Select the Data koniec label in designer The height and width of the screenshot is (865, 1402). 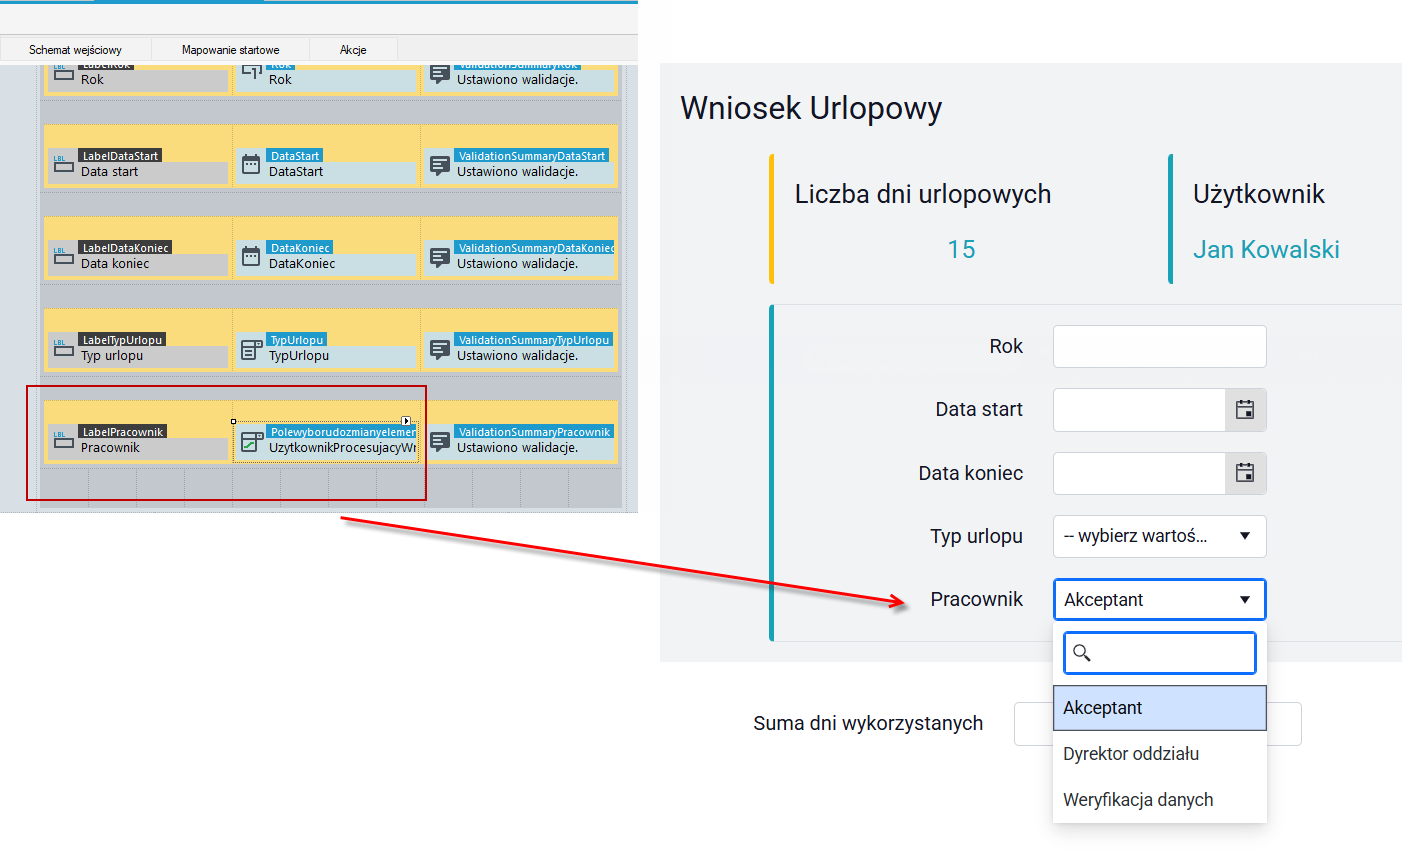point(115,264)
